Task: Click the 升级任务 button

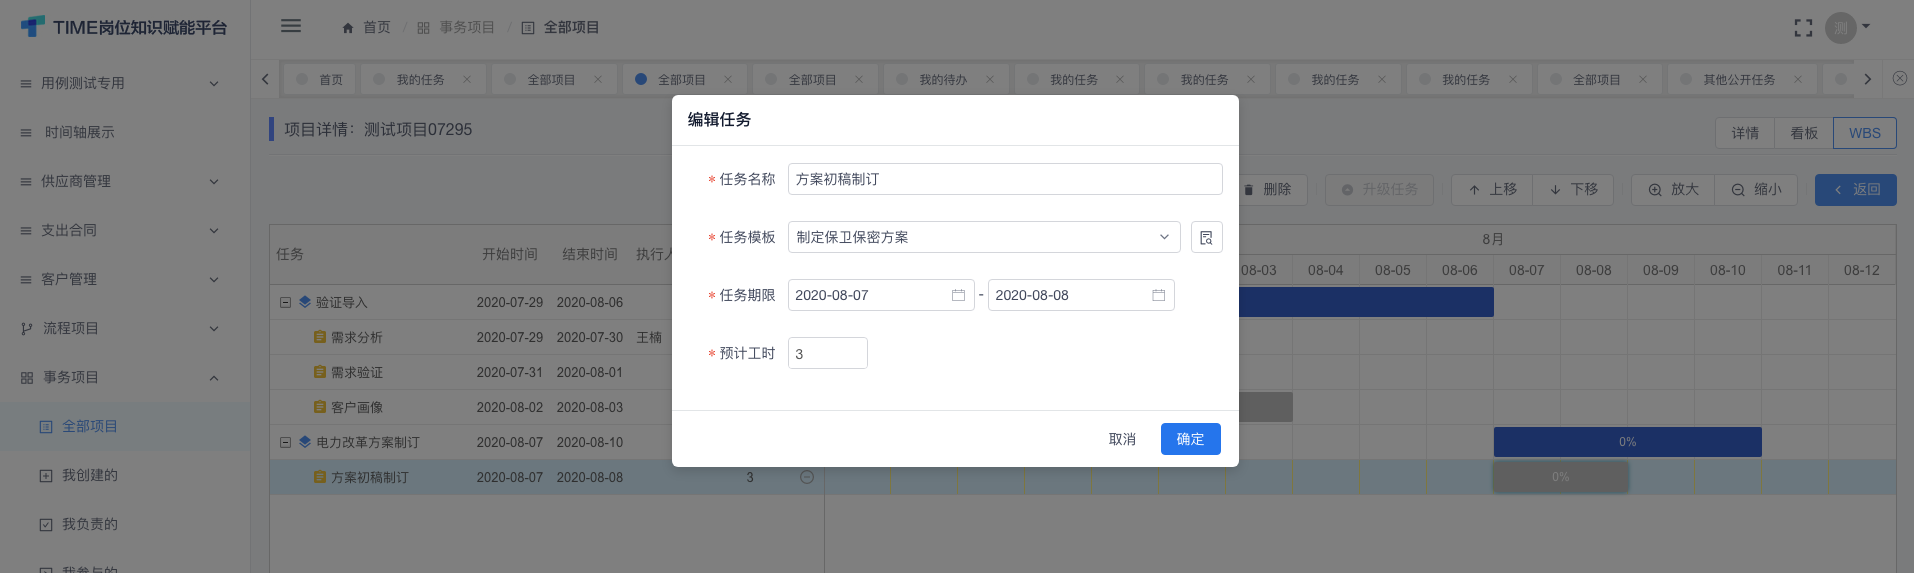Action: [x=1379, y=189]
